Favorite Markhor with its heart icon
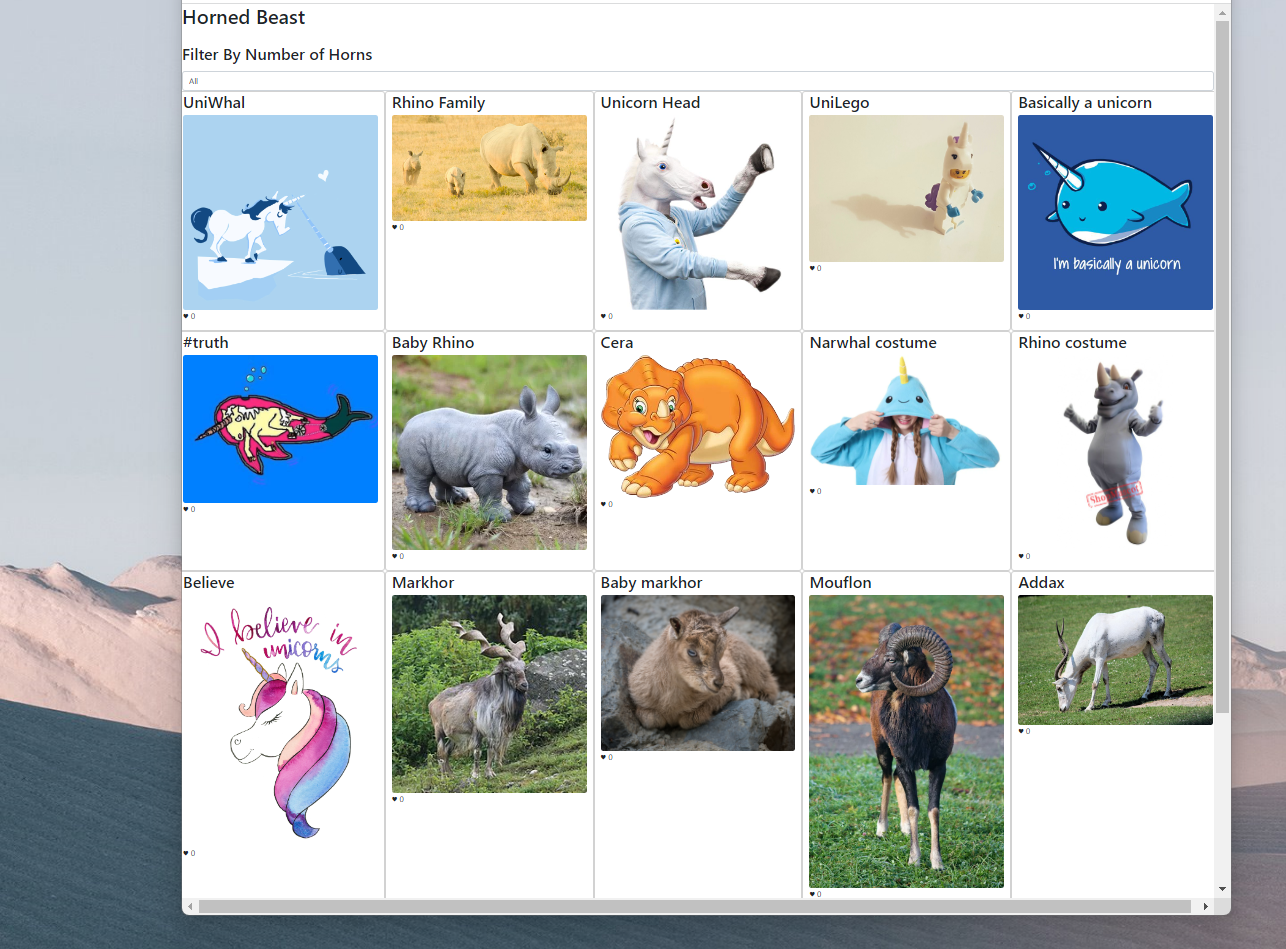The height and width of the screenshot is (949, 1286). pos(395,799)
